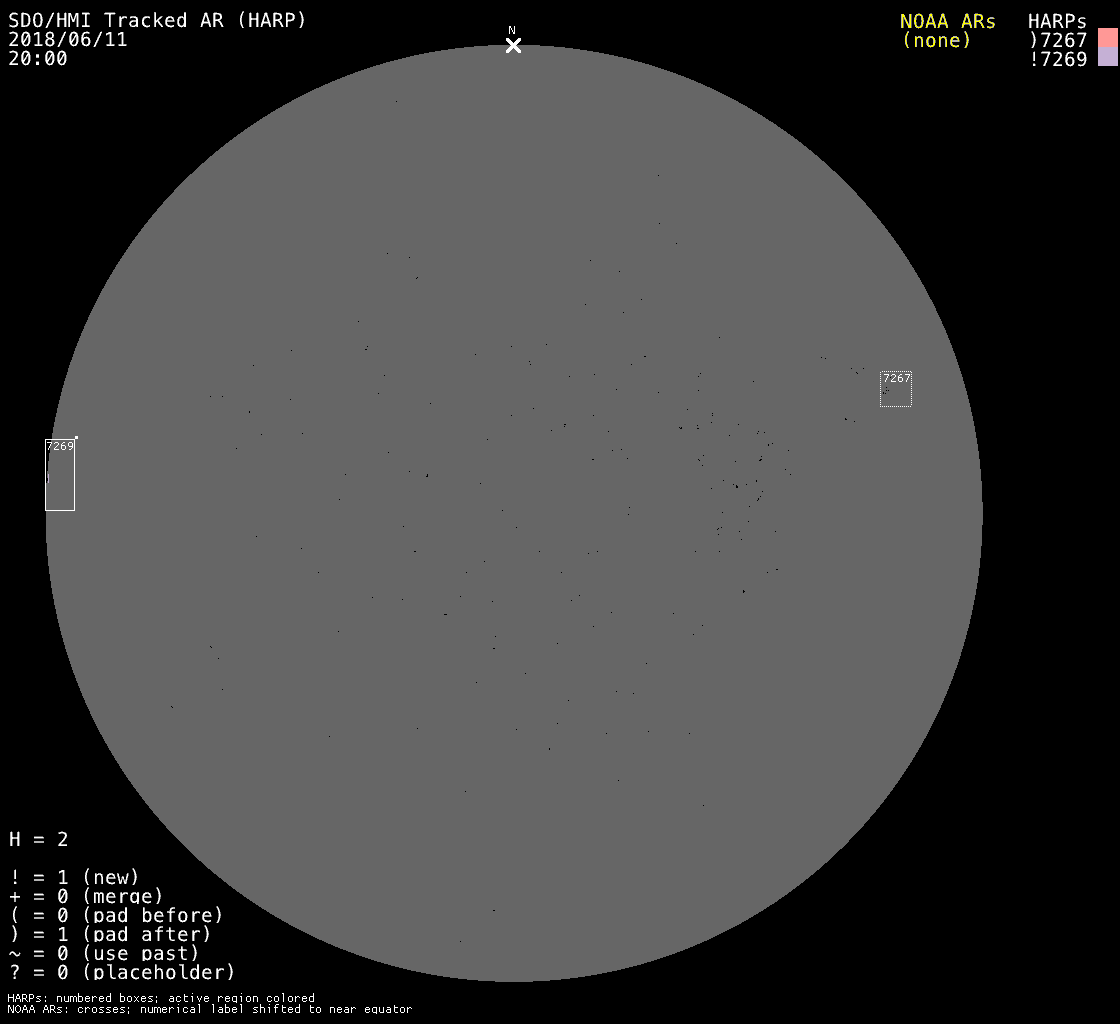Click the ") = 1 (pad after)" legend line
This screenshot has width=1120, height=1024.
tap(110, 934)
